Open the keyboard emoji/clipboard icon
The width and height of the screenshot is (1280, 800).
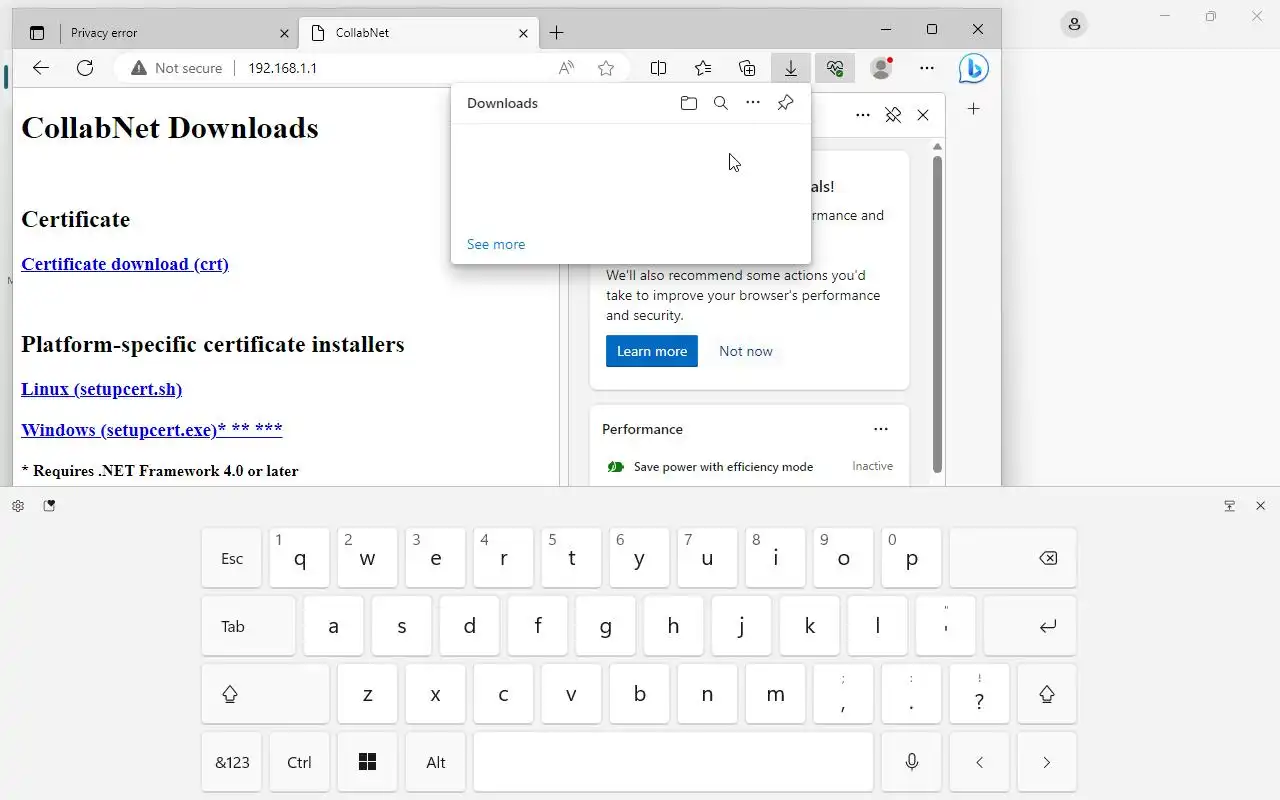[x=49, y=506]
